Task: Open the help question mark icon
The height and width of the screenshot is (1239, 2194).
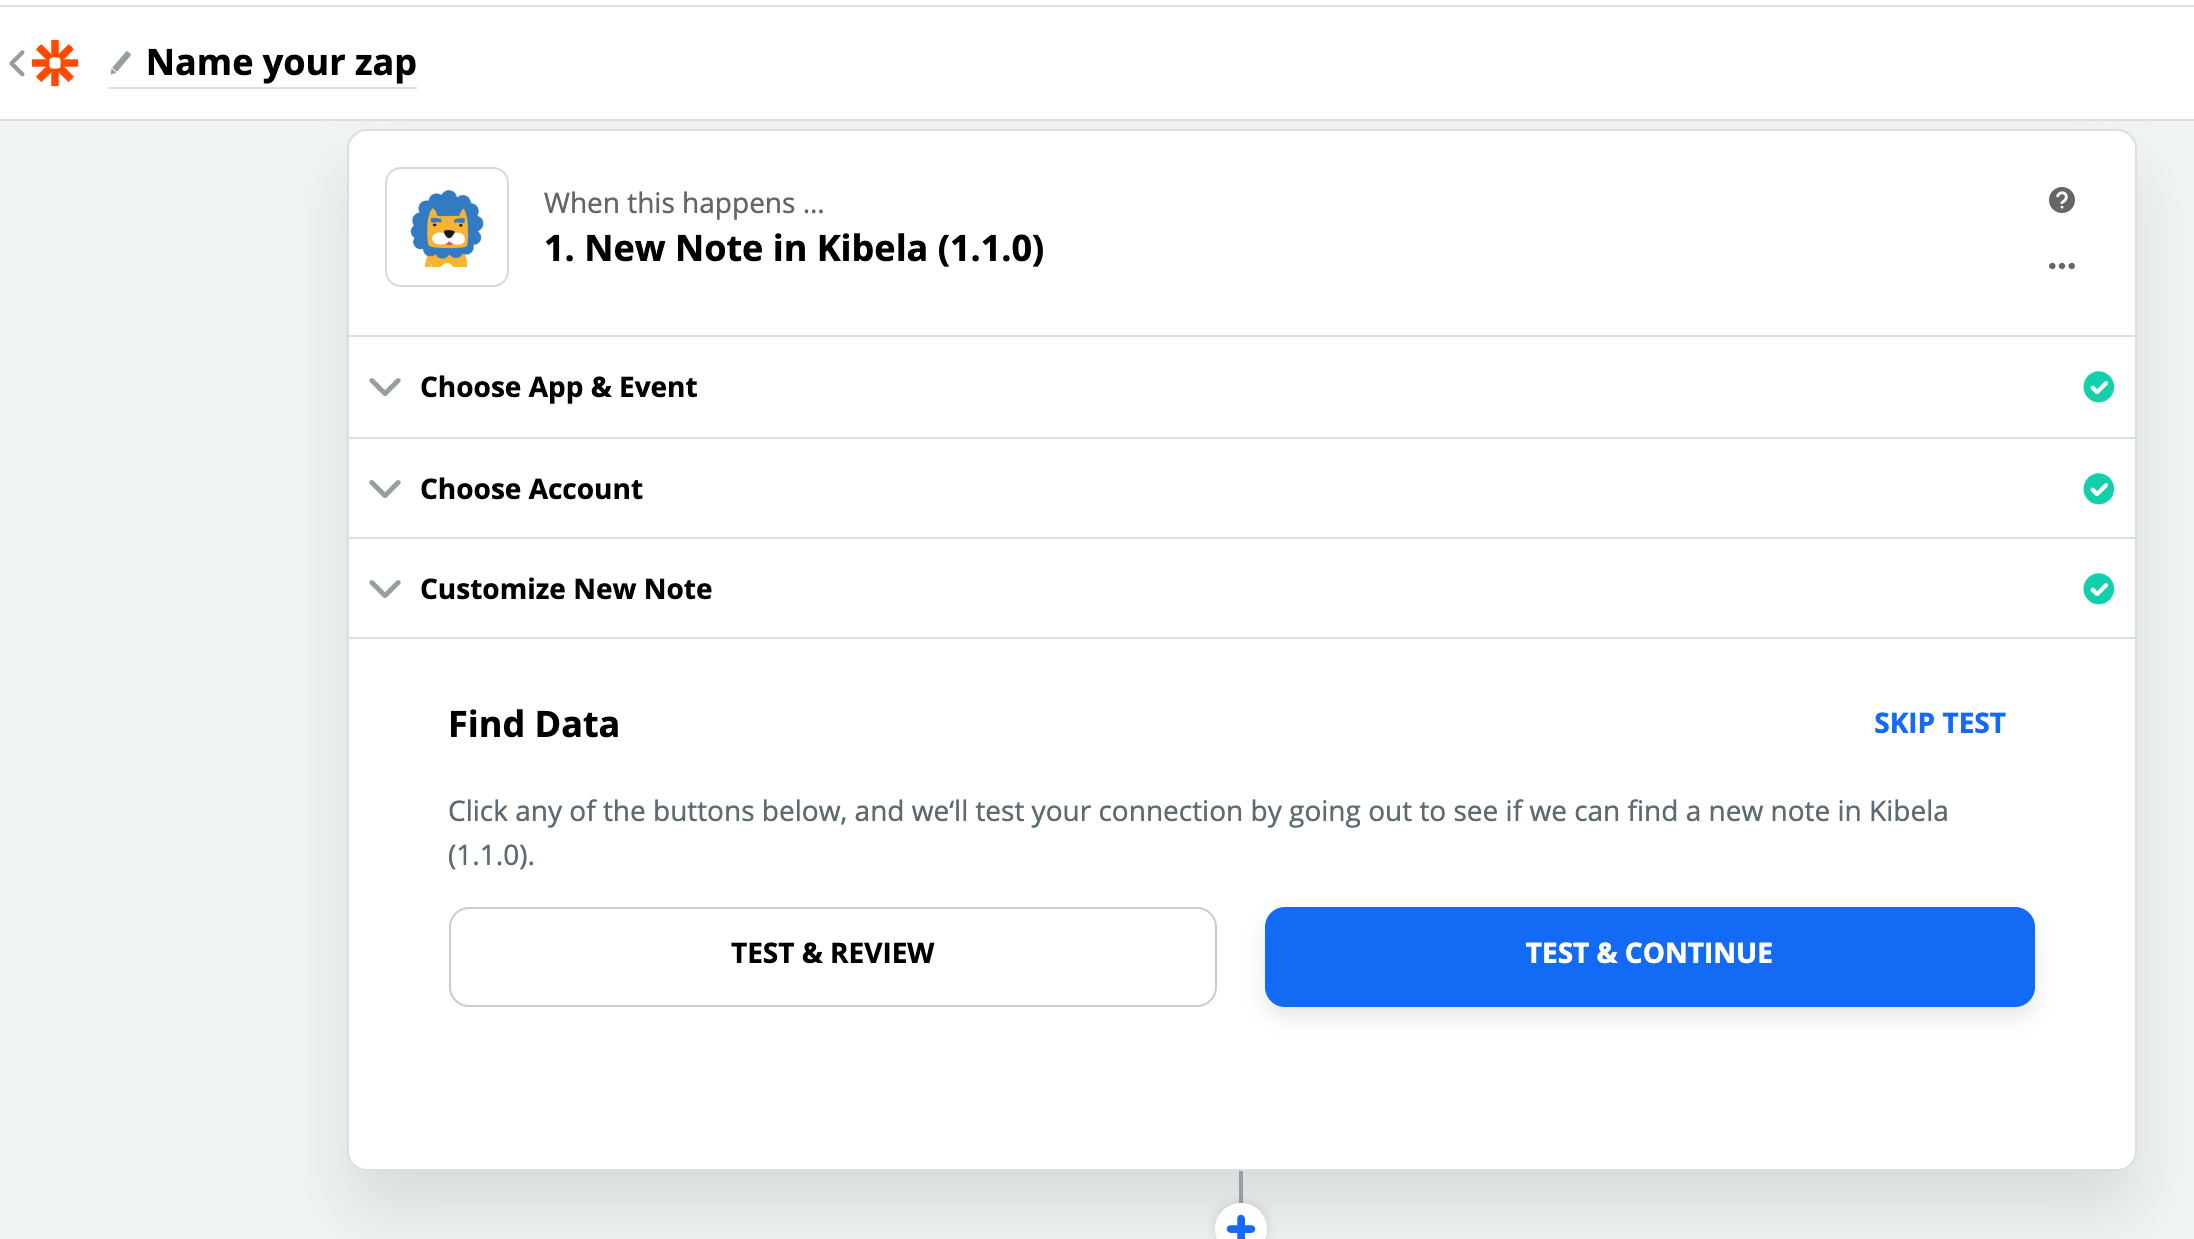Action: click(2061, 200)
